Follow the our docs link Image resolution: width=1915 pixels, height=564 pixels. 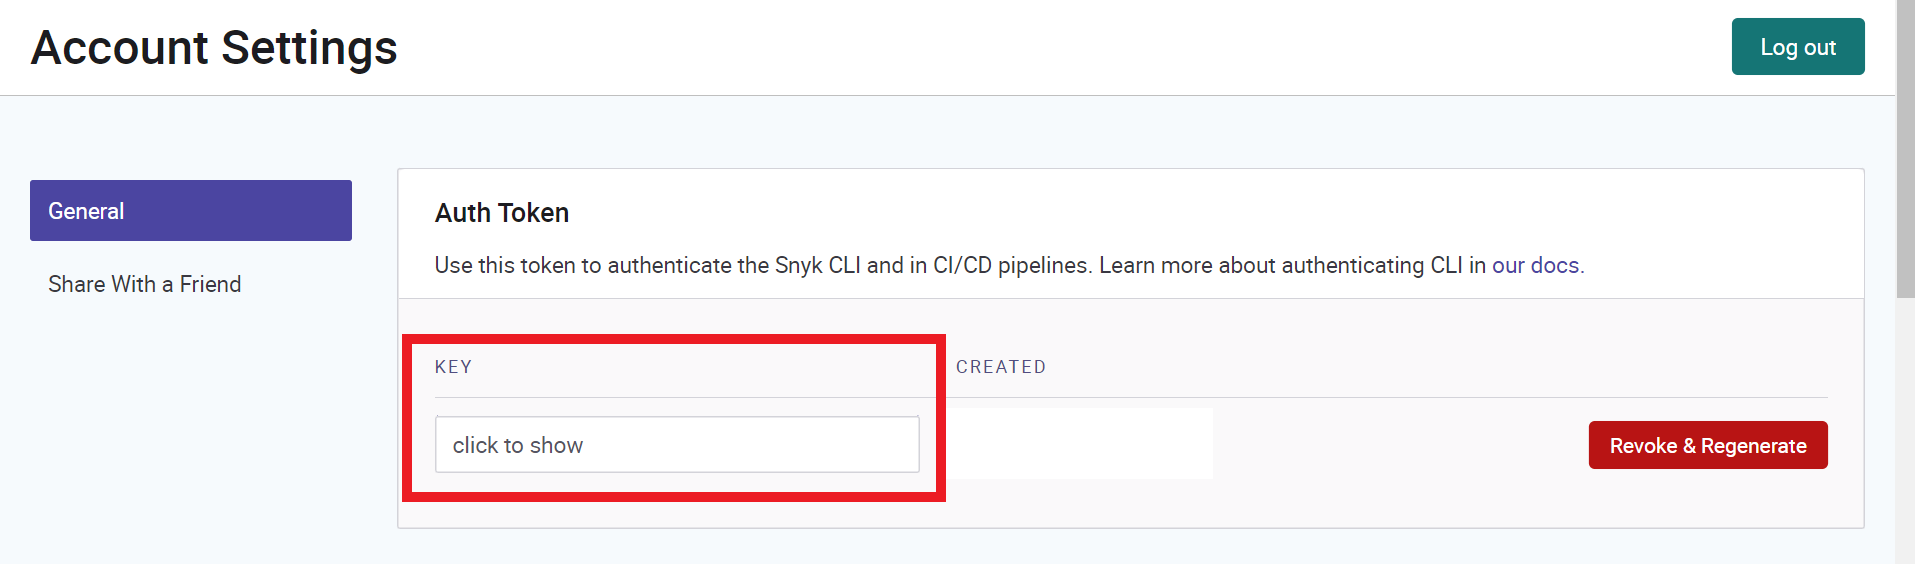click(x=1536, y=265)
